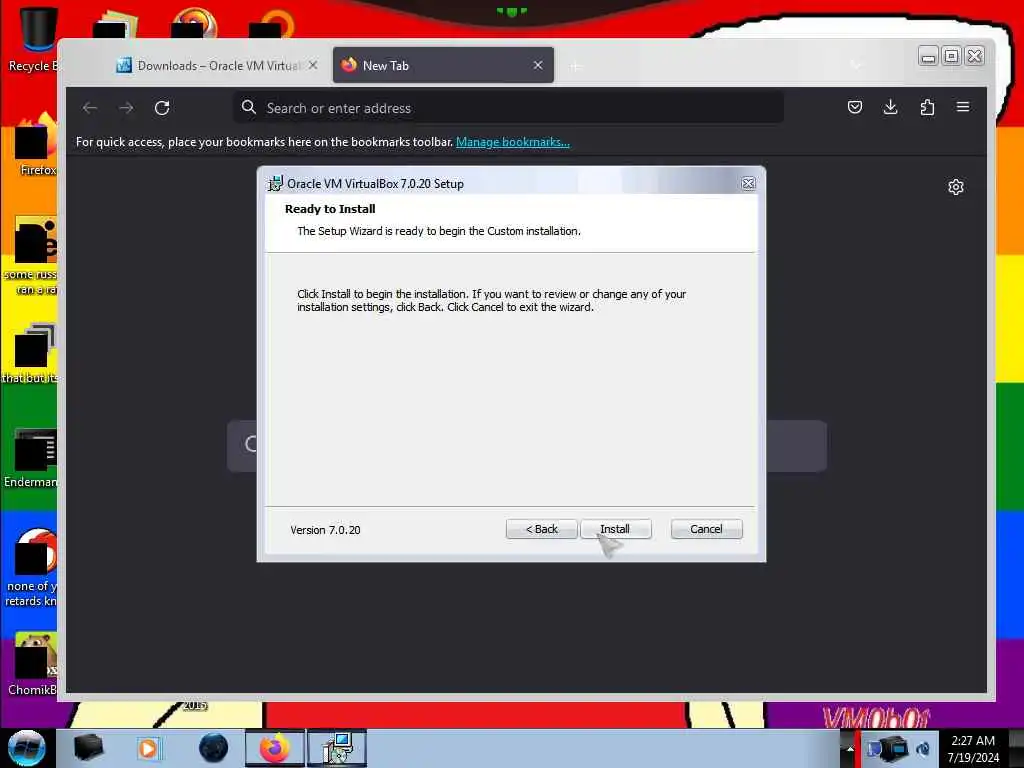Open the media player taskbar icon

click(x=148, y=748)
